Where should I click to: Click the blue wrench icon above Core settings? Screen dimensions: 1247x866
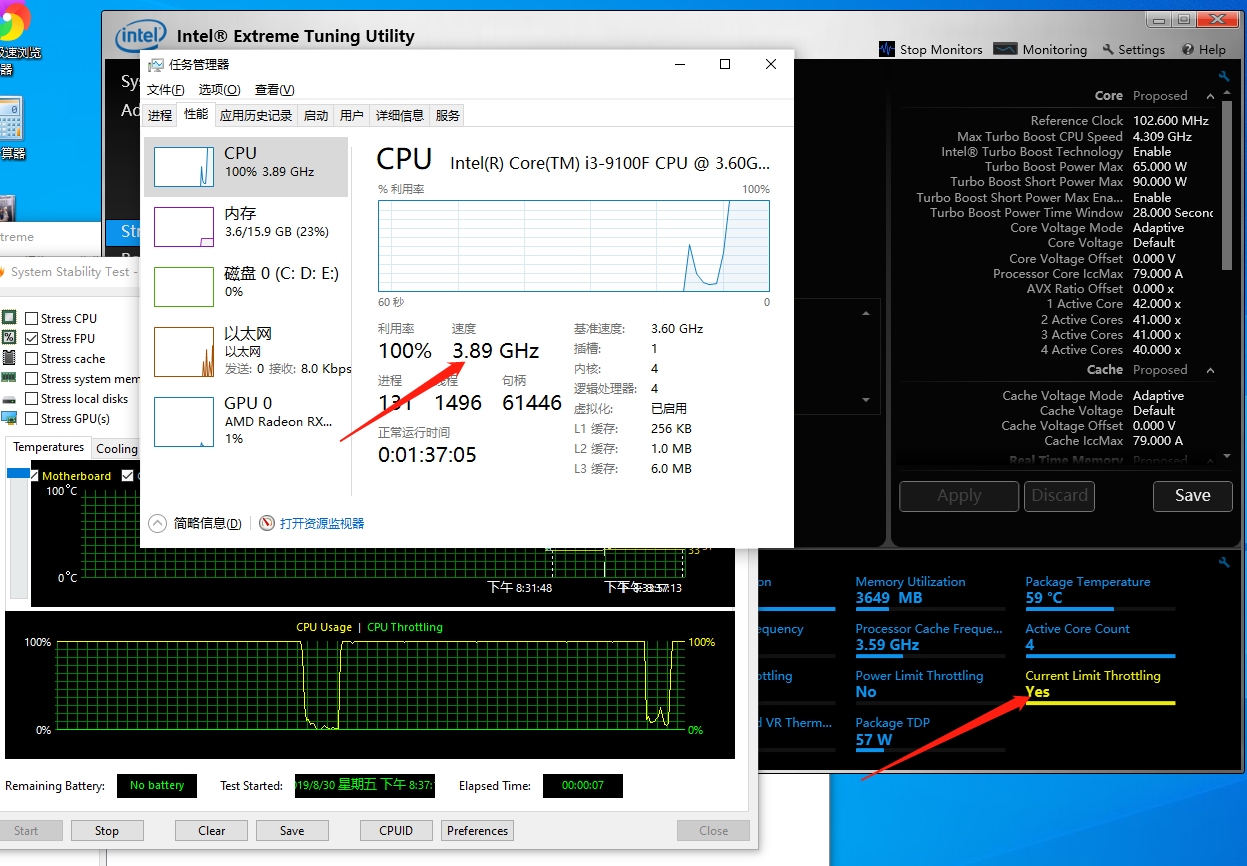(x=1224, y=77)
